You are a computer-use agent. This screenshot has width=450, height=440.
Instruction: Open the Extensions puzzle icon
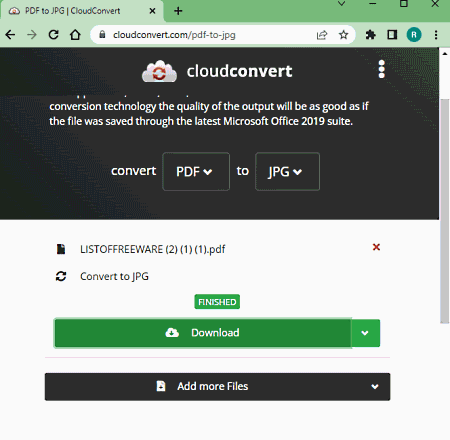coord(370,35)
